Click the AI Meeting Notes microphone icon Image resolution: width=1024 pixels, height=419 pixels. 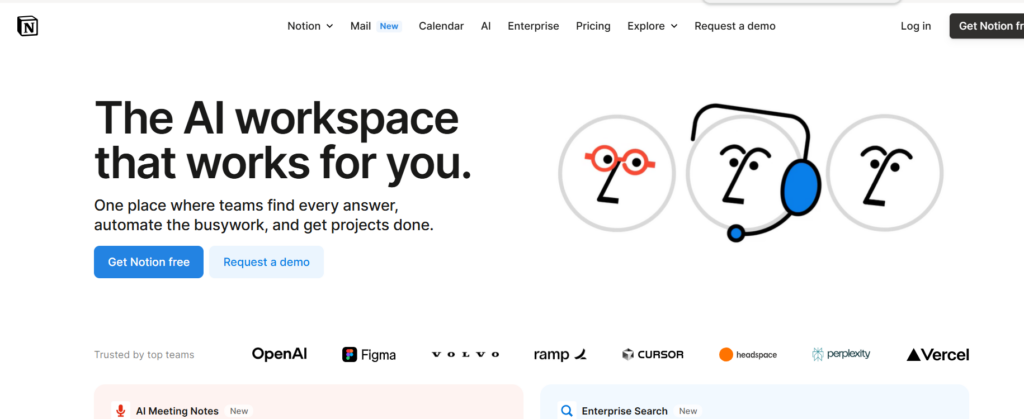click(x=121, y=410)
